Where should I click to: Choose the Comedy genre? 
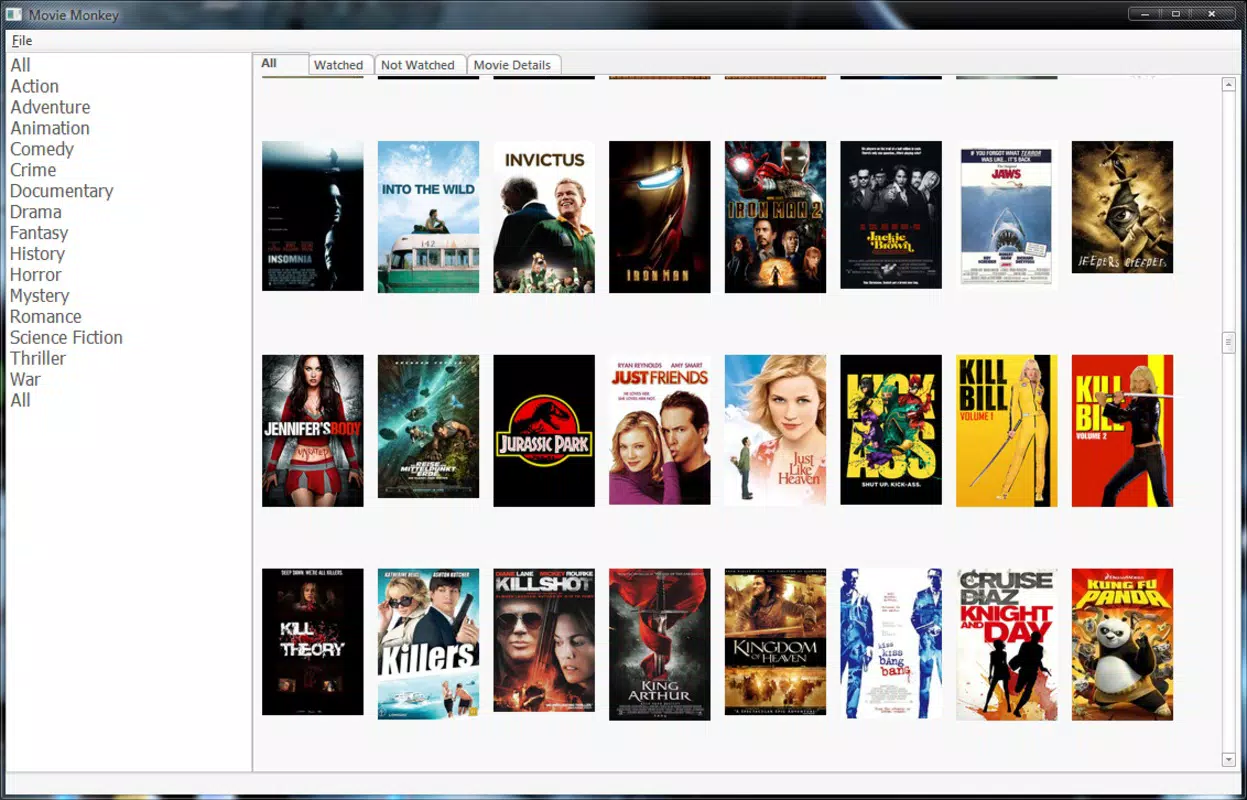(42, 149)
